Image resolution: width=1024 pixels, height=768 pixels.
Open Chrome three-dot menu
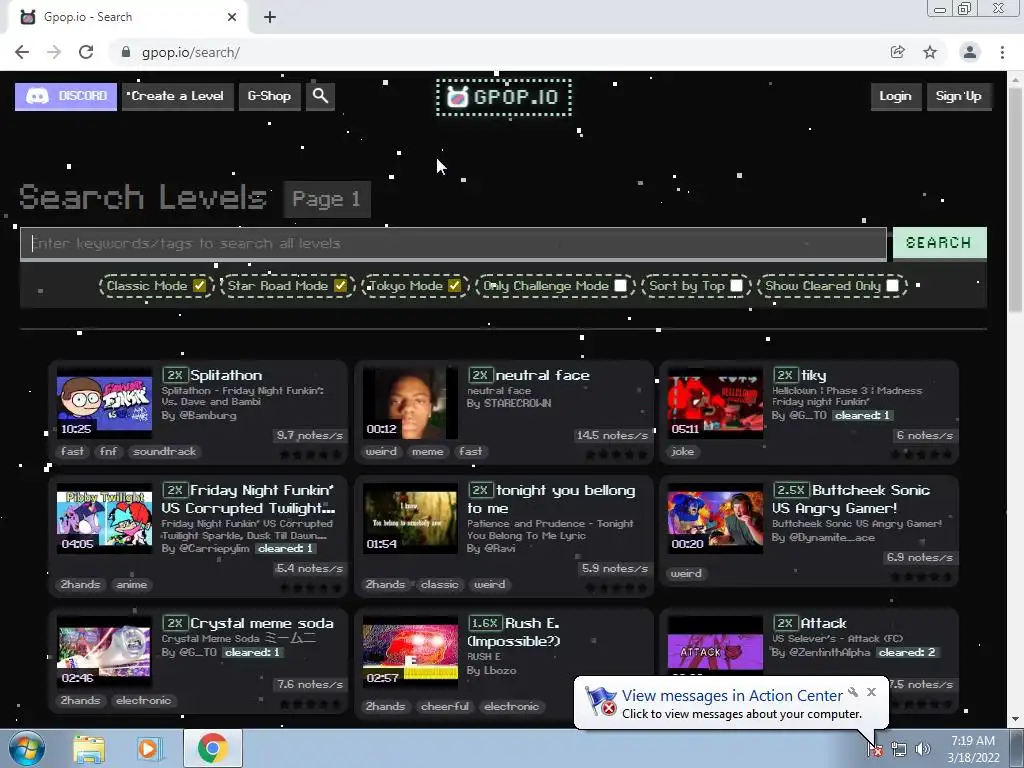click(1002, 52)
